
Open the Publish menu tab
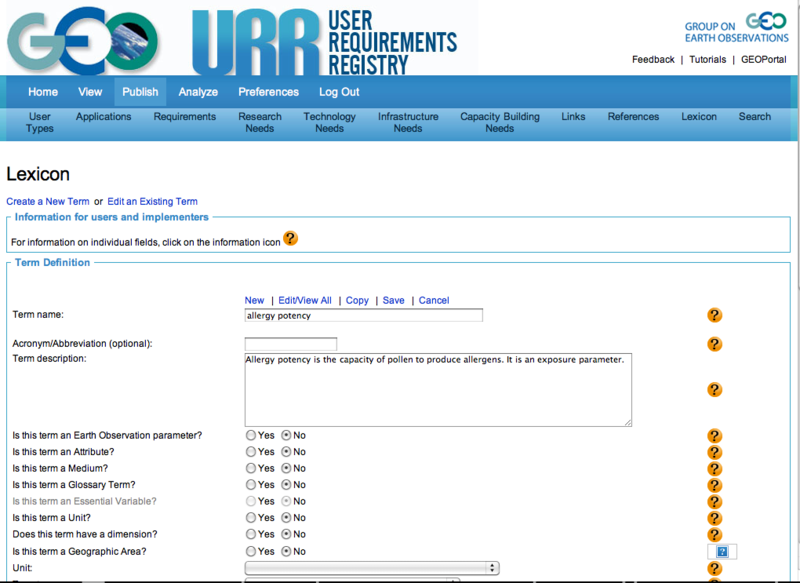click(x=140, y=92)
